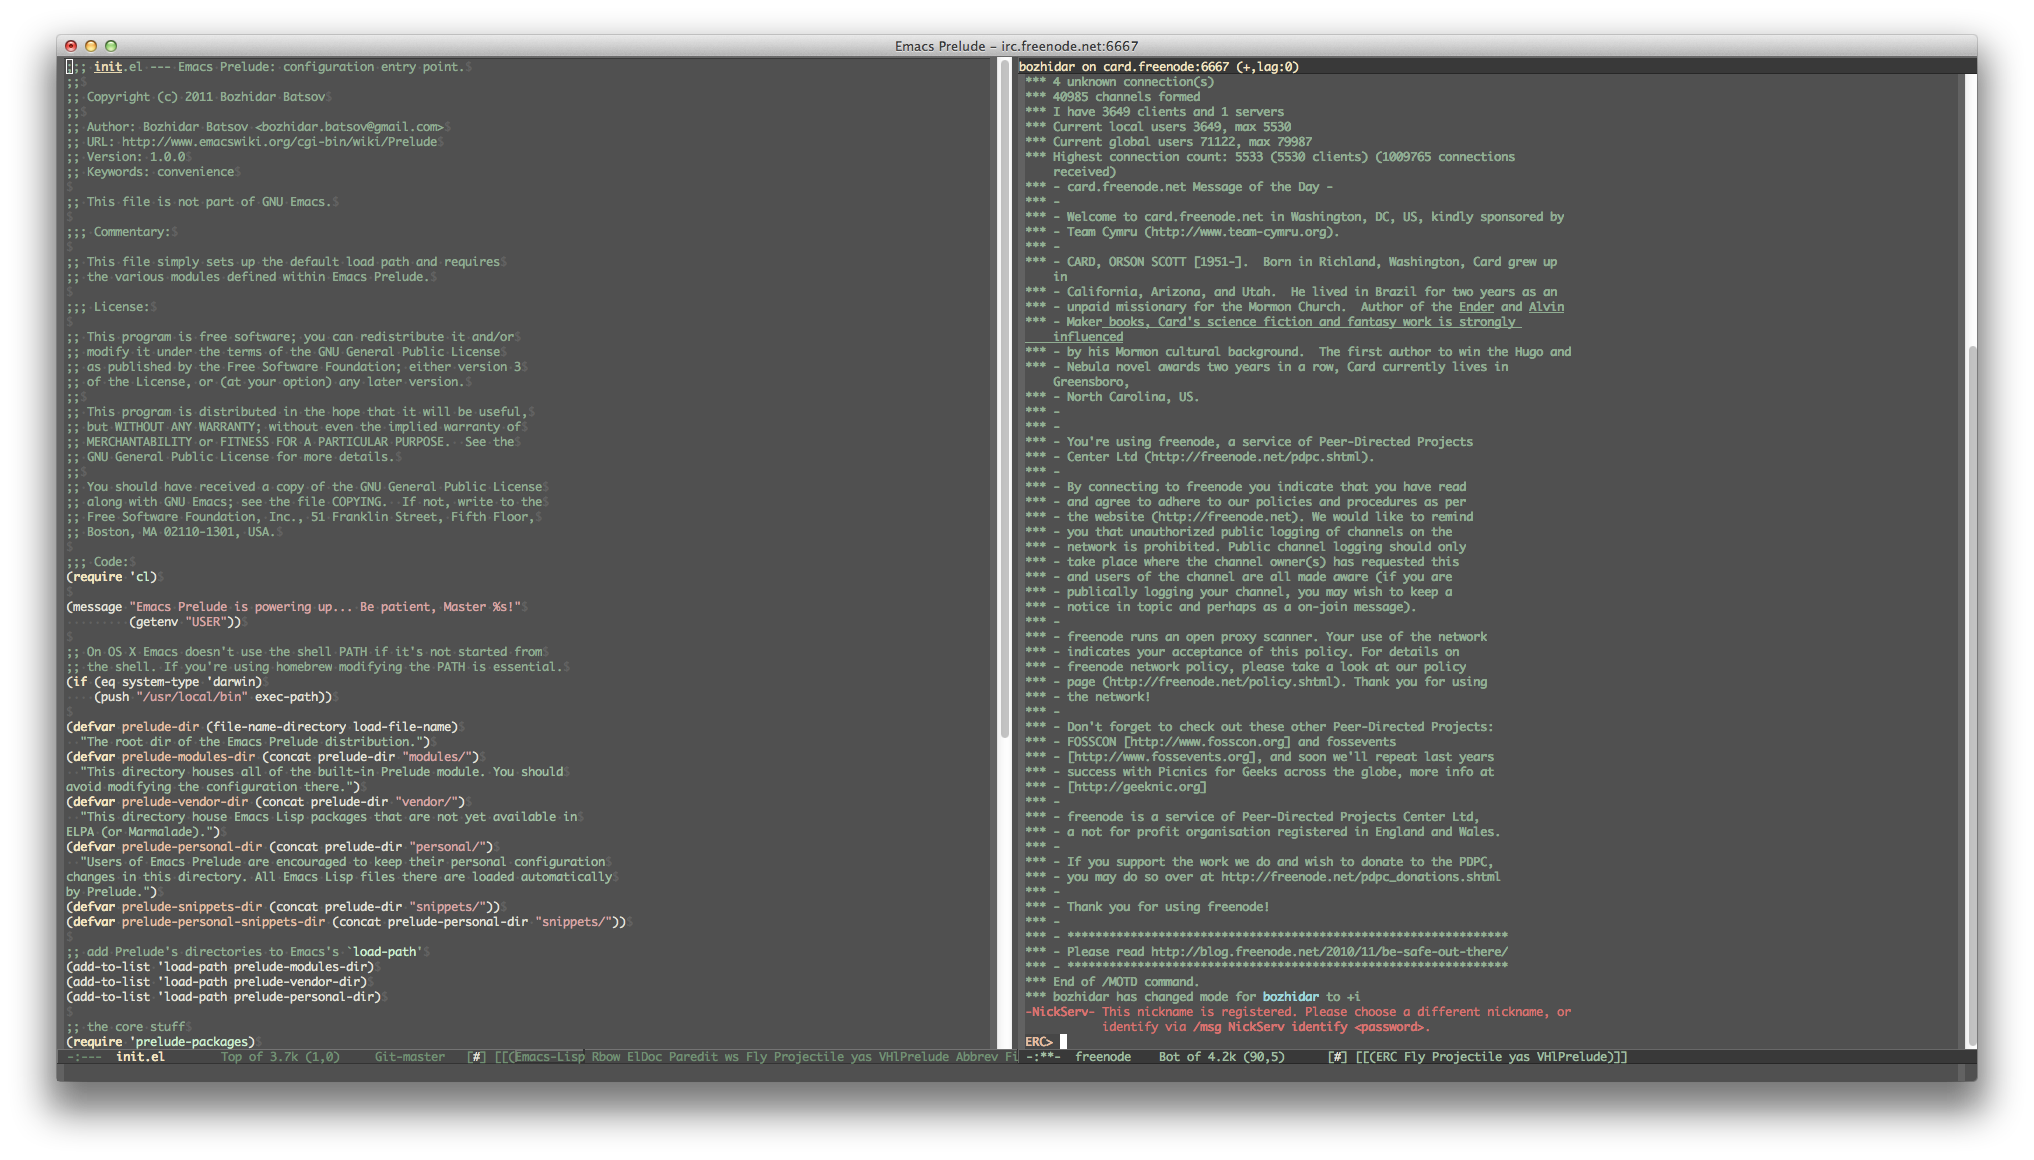Image resolution: width=2034 pixels, height=1160 pixels.
Task: Toggle Projectile minor mode in freenode mode line
Action: (x=1466, y=1057)
